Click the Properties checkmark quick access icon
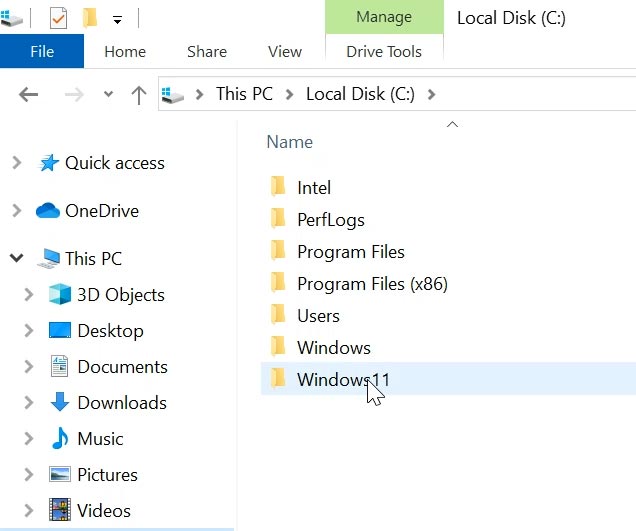This screenshot has height=531, width=636. tap(58, 18)
